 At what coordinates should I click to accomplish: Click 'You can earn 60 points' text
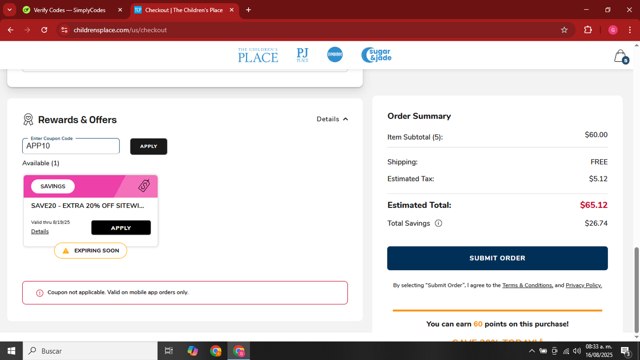[497, 324]
